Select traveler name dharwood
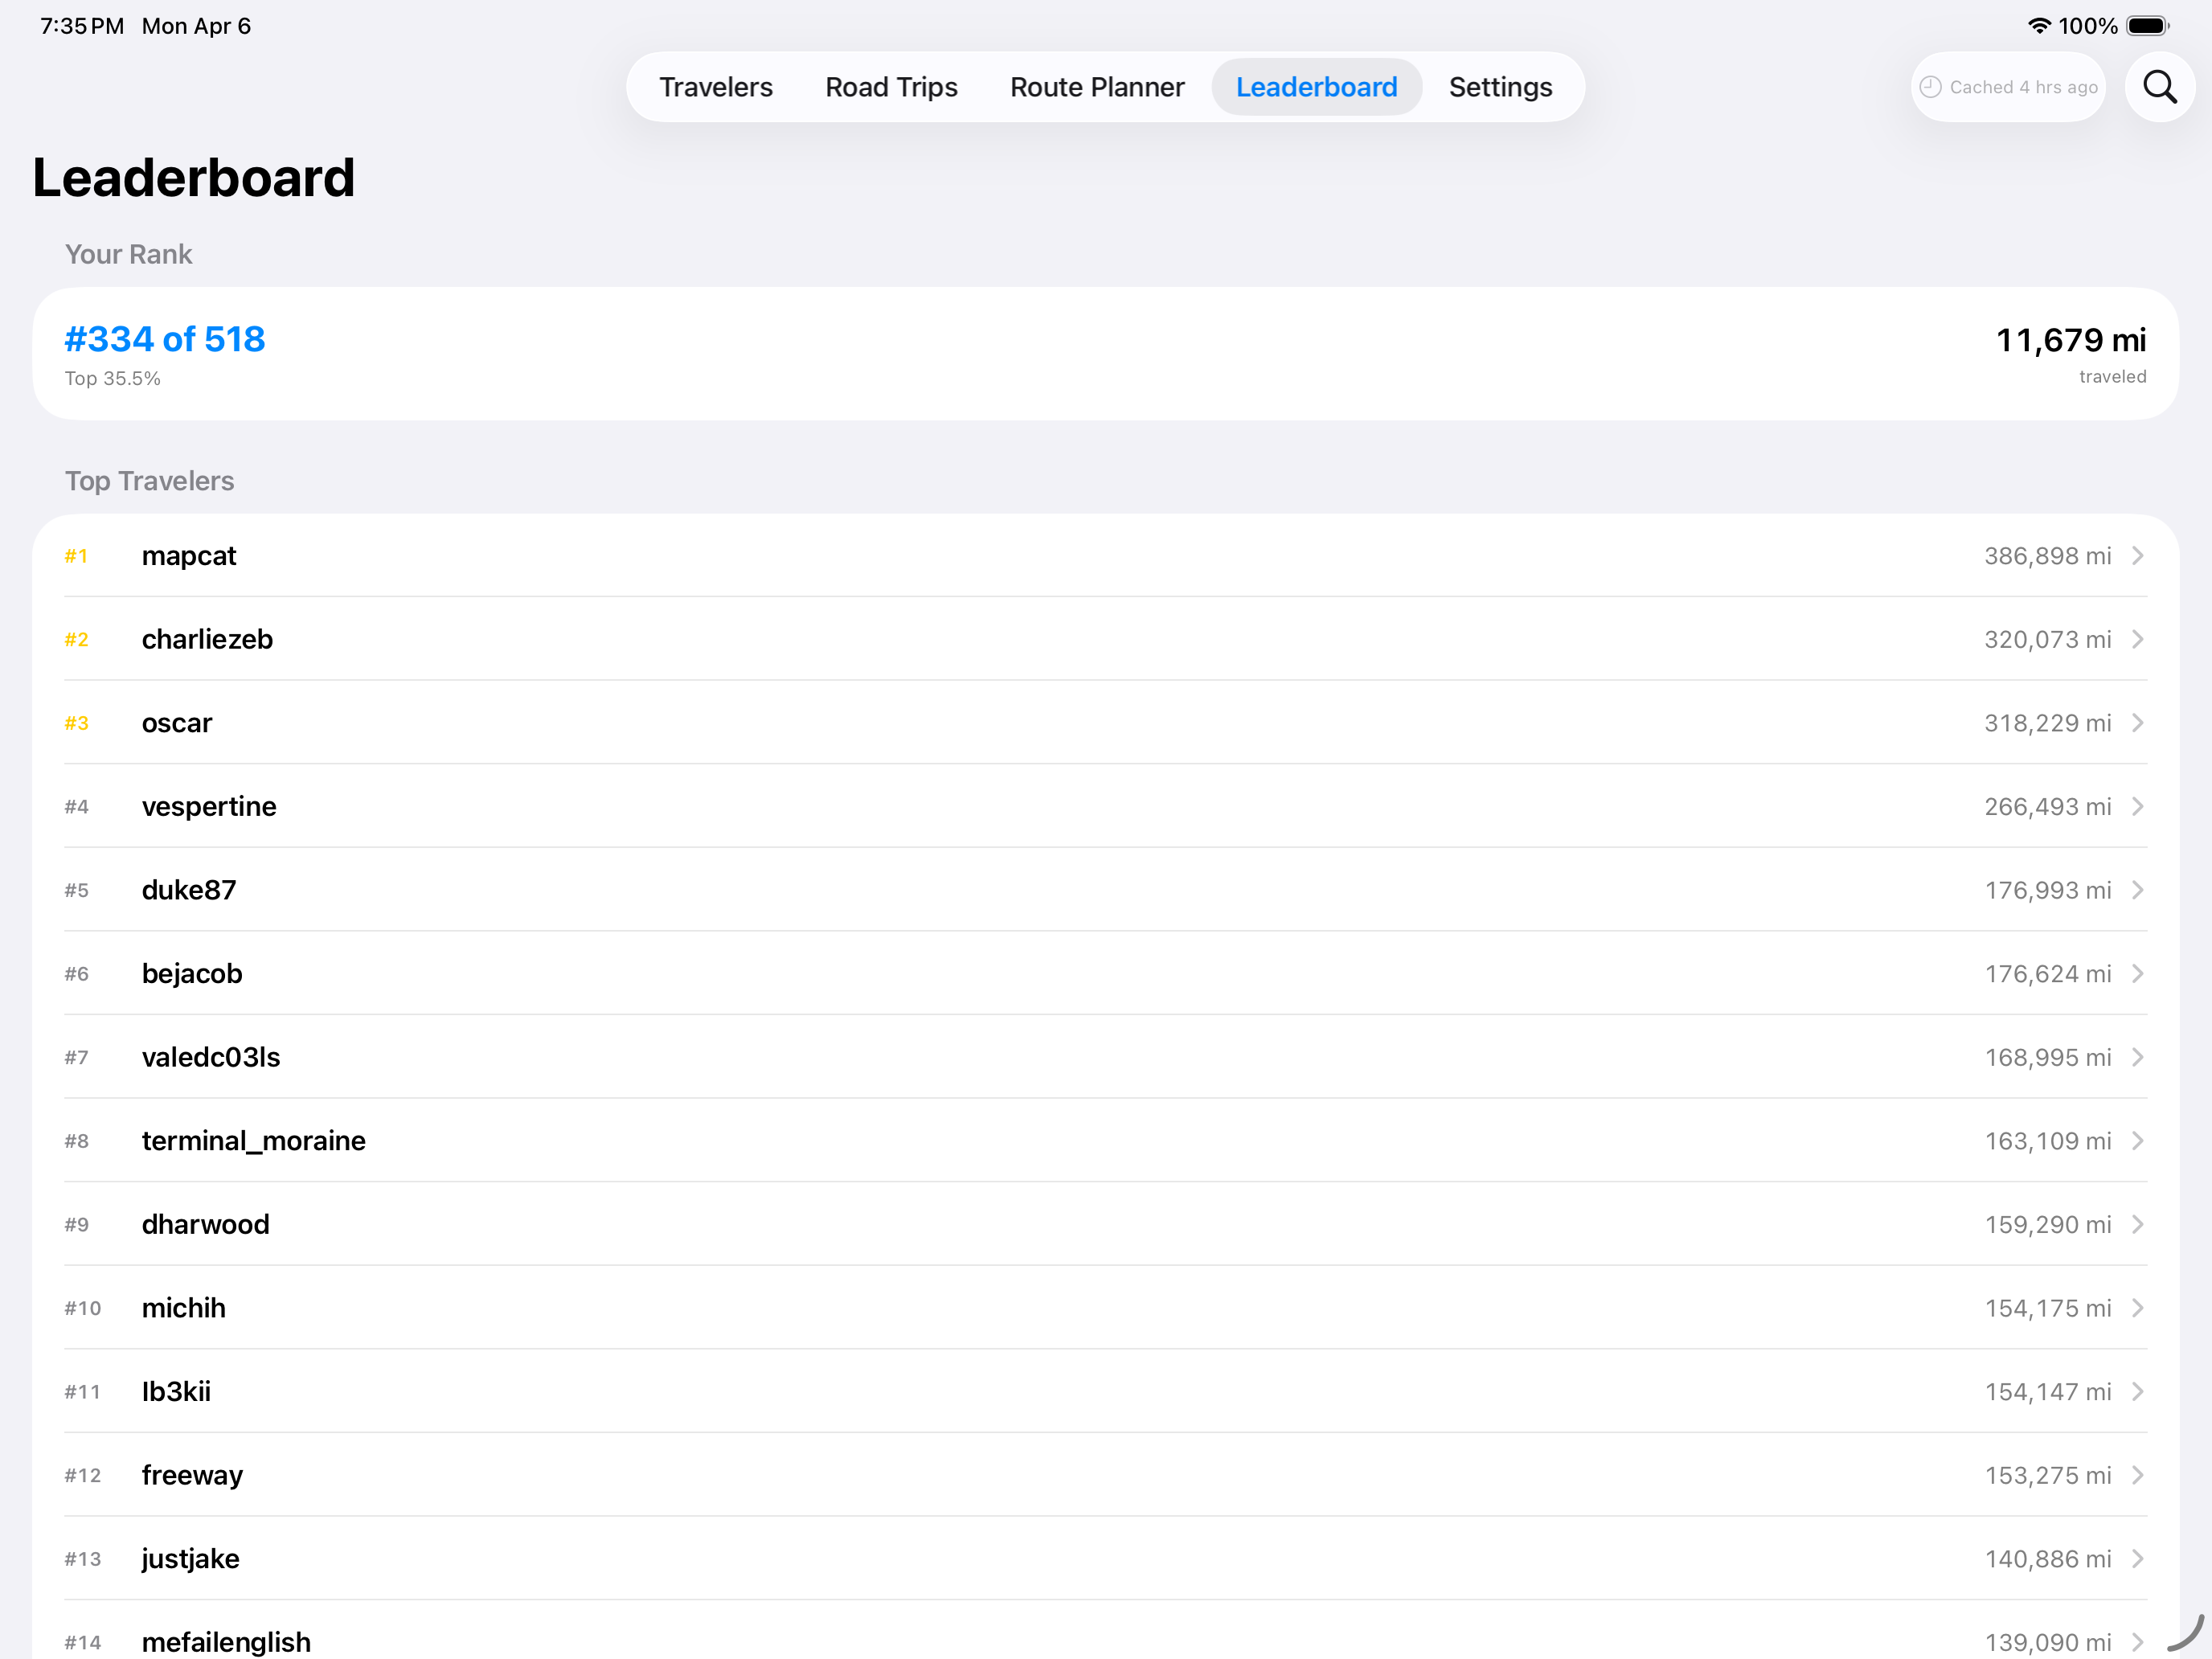This screenshot has height=1659, width=2212. coord(206,1225)
